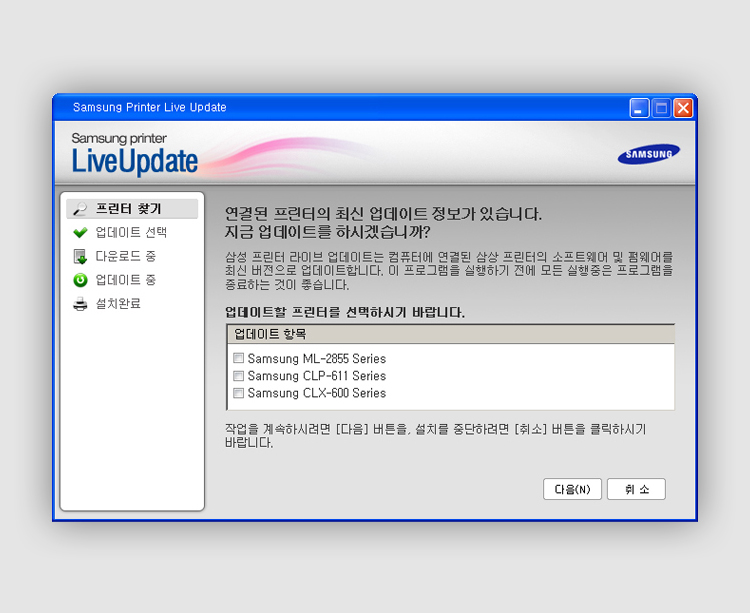
Task: Click the download icon beside 다운로드 중
Action: [80, 256]
